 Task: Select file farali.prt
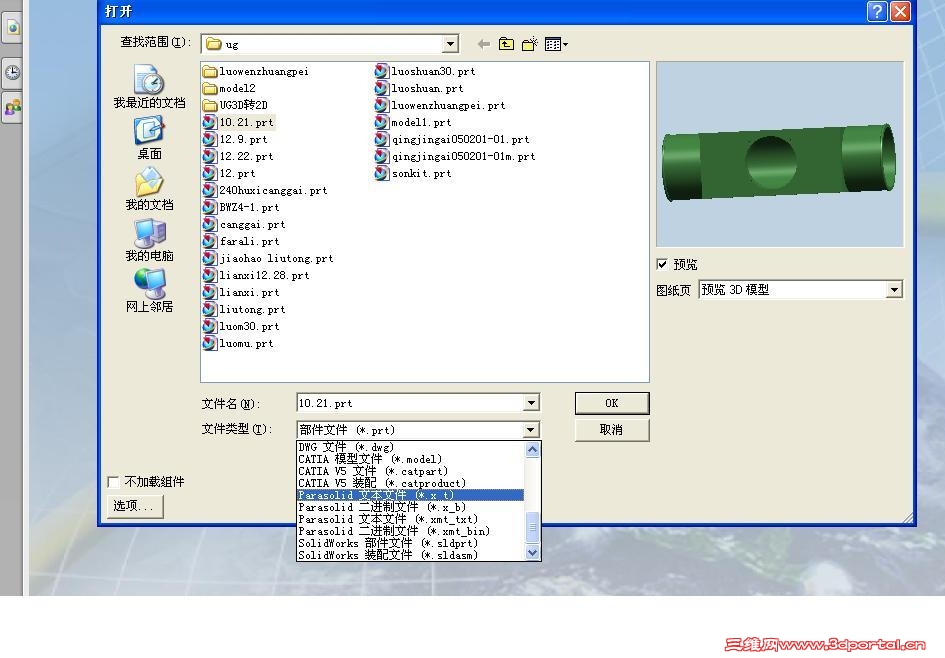[x=242, y=241]
